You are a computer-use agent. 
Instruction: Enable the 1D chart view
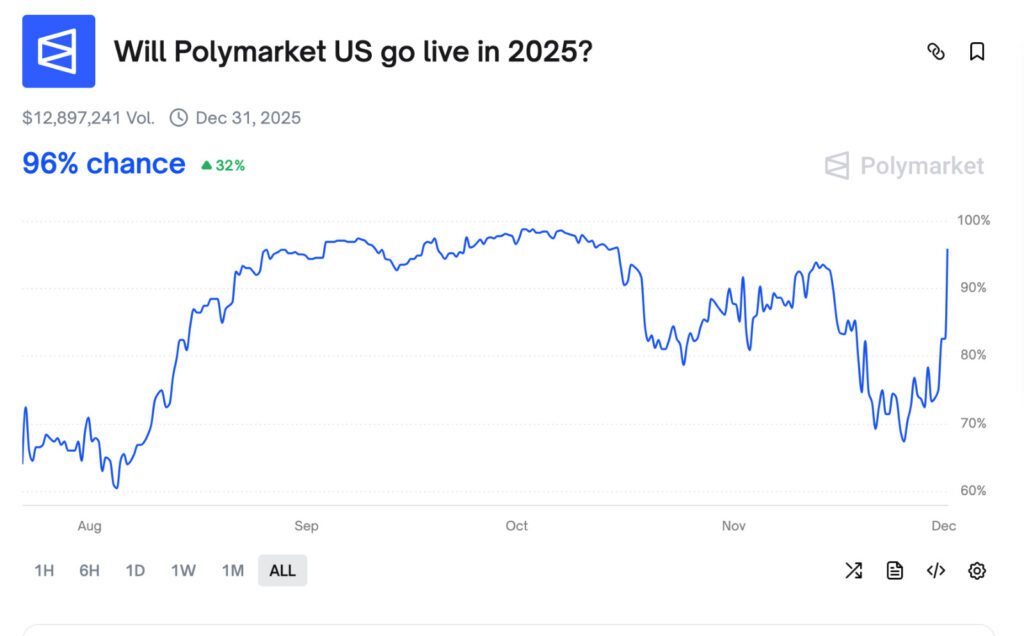click(135, 570)
